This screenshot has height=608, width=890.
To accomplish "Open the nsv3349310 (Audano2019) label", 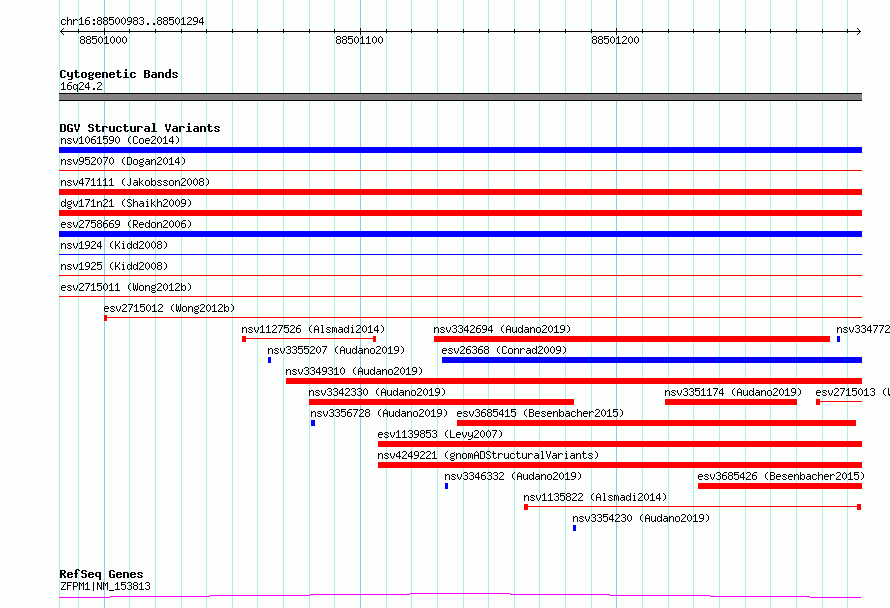I will pyautogui.click(x=354, y=371).
